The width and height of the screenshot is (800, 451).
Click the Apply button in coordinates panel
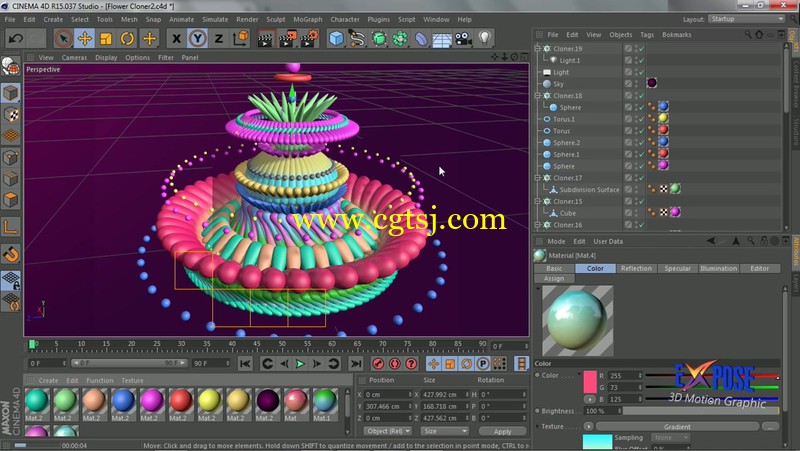pyautogui.click(x=502, y=431)
